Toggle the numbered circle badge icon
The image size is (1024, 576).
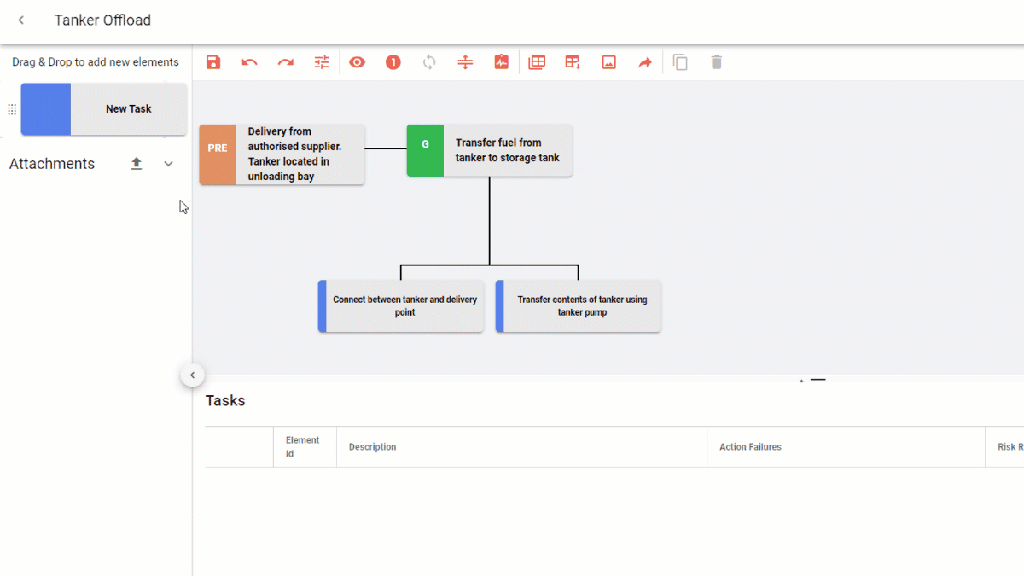[x=393, y=62]
